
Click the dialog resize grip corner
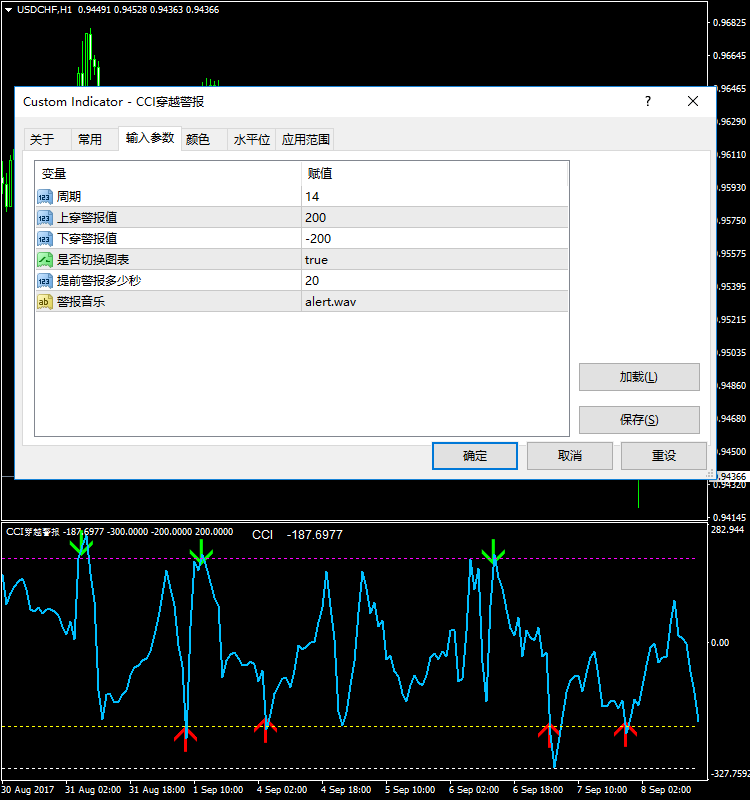(x=710, y=474)
